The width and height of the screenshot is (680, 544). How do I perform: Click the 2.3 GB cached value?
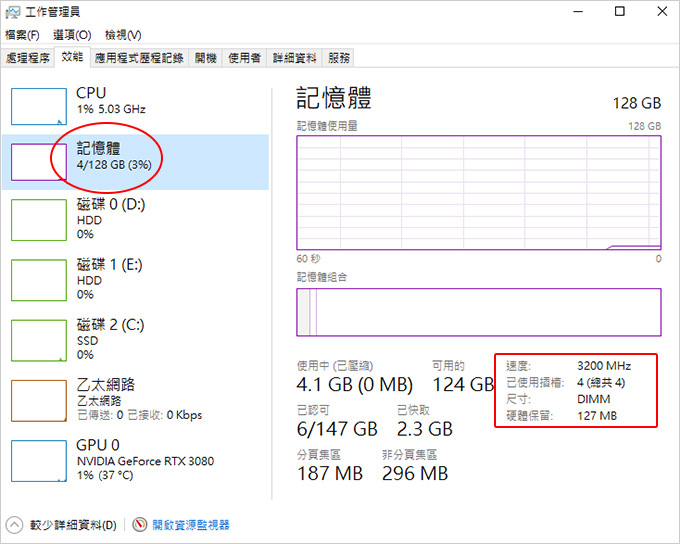pos(425,429)
